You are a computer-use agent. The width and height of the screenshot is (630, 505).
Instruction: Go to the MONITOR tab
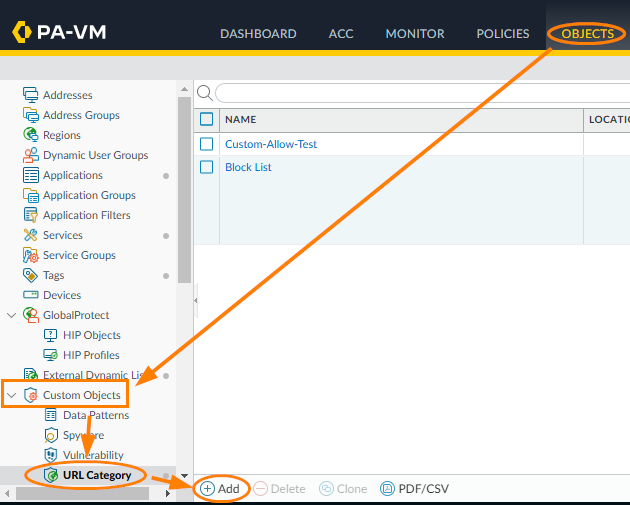[415, 34]
